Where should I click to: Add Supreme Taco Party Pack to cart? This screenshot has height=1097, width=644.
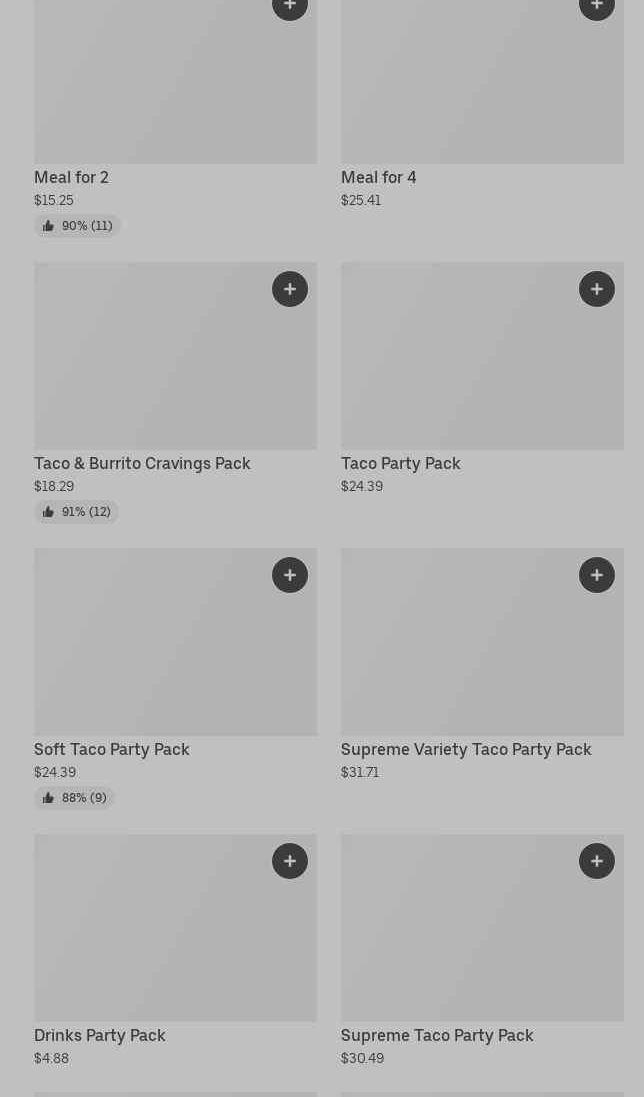pos(597,861)
